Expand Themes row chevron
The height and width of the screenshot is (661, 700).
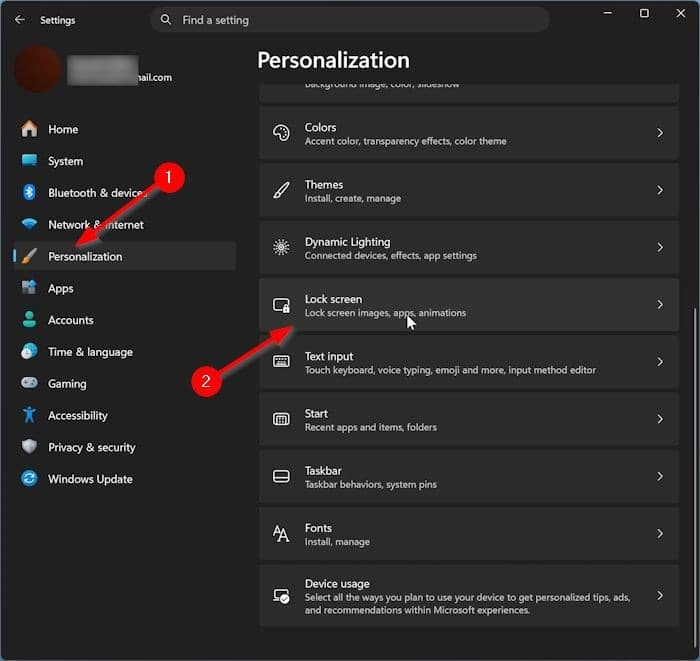660,190
